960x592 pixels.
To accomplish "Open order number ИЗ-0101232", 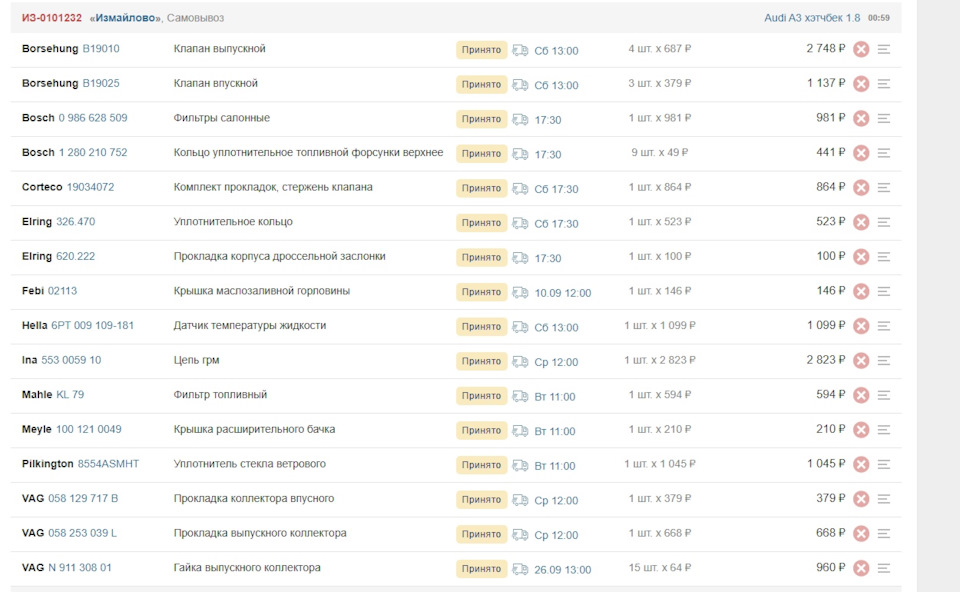I will [52, 18].
